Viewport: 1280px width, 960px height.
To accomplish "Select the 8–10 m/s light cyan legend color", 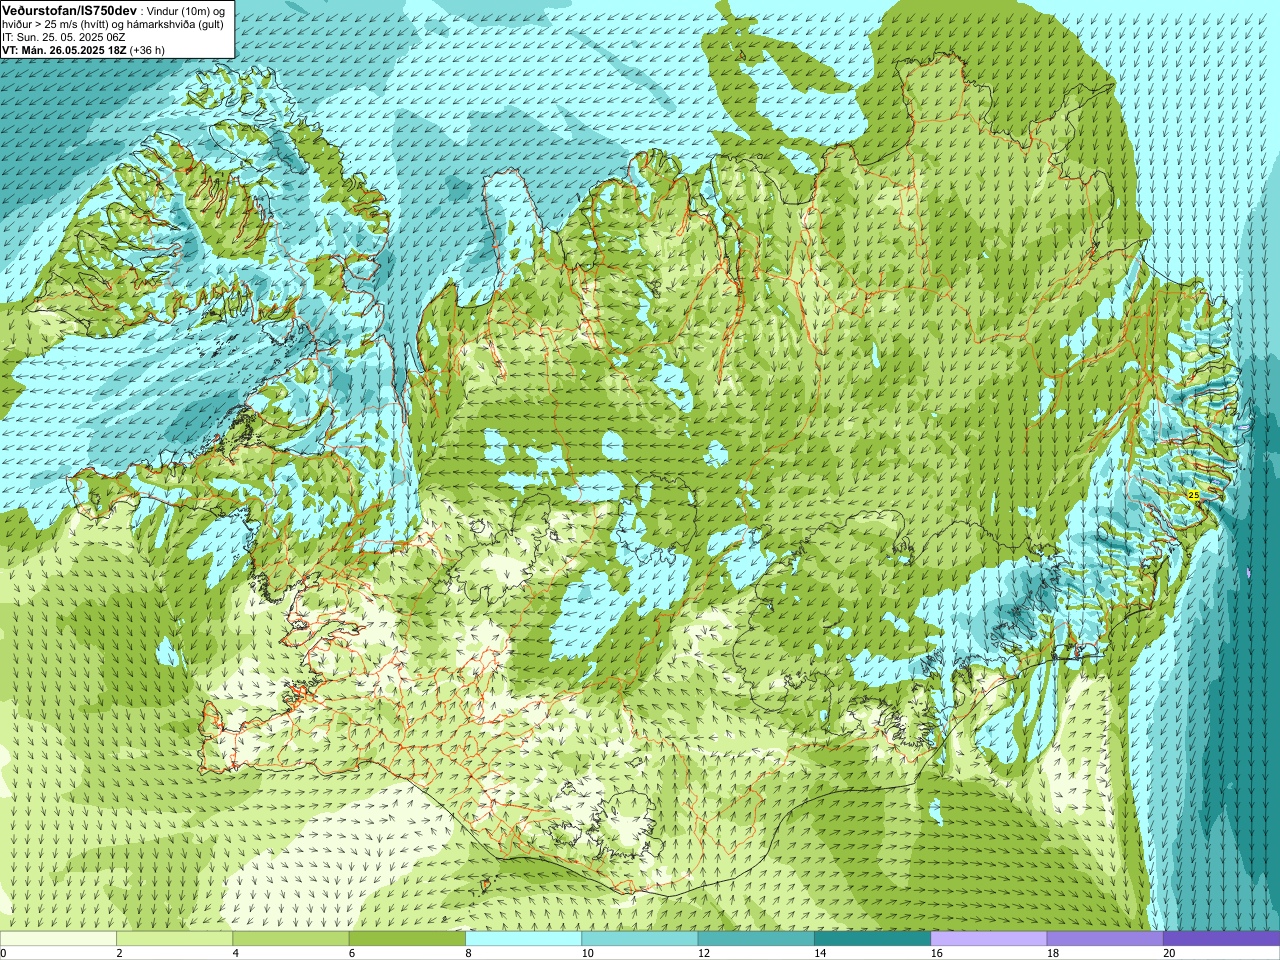I will [523, 939].
